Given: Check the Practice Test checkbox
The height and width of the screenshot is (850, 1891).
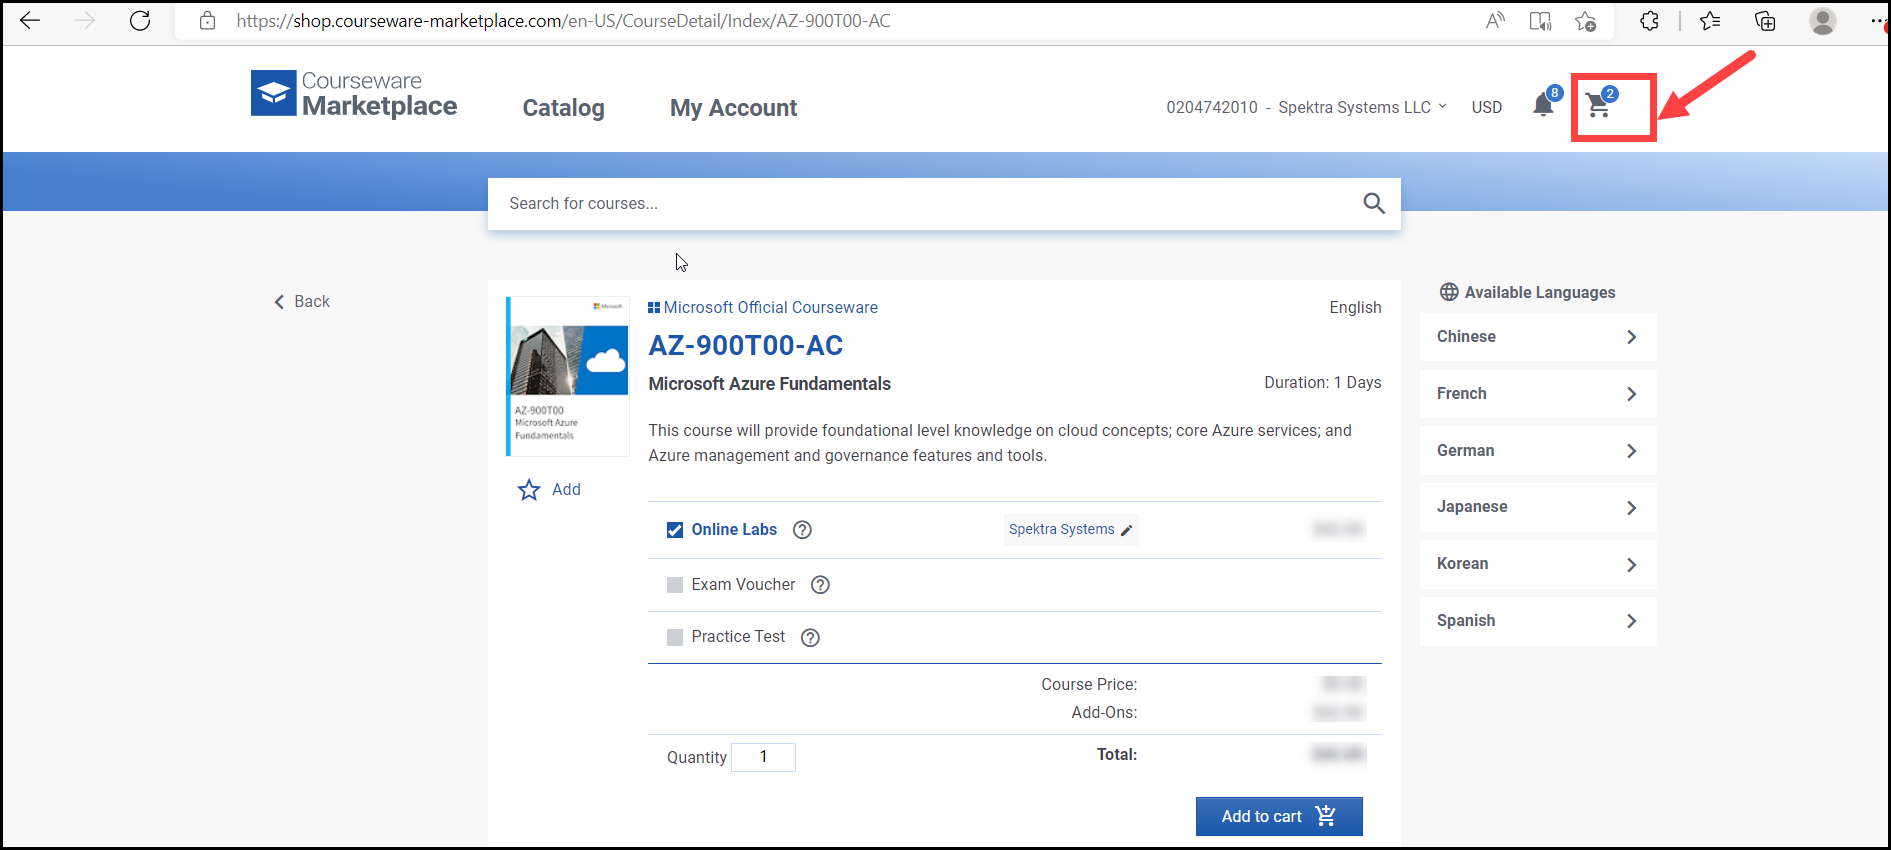Looking at the screenshot, I should coord(675,637).
